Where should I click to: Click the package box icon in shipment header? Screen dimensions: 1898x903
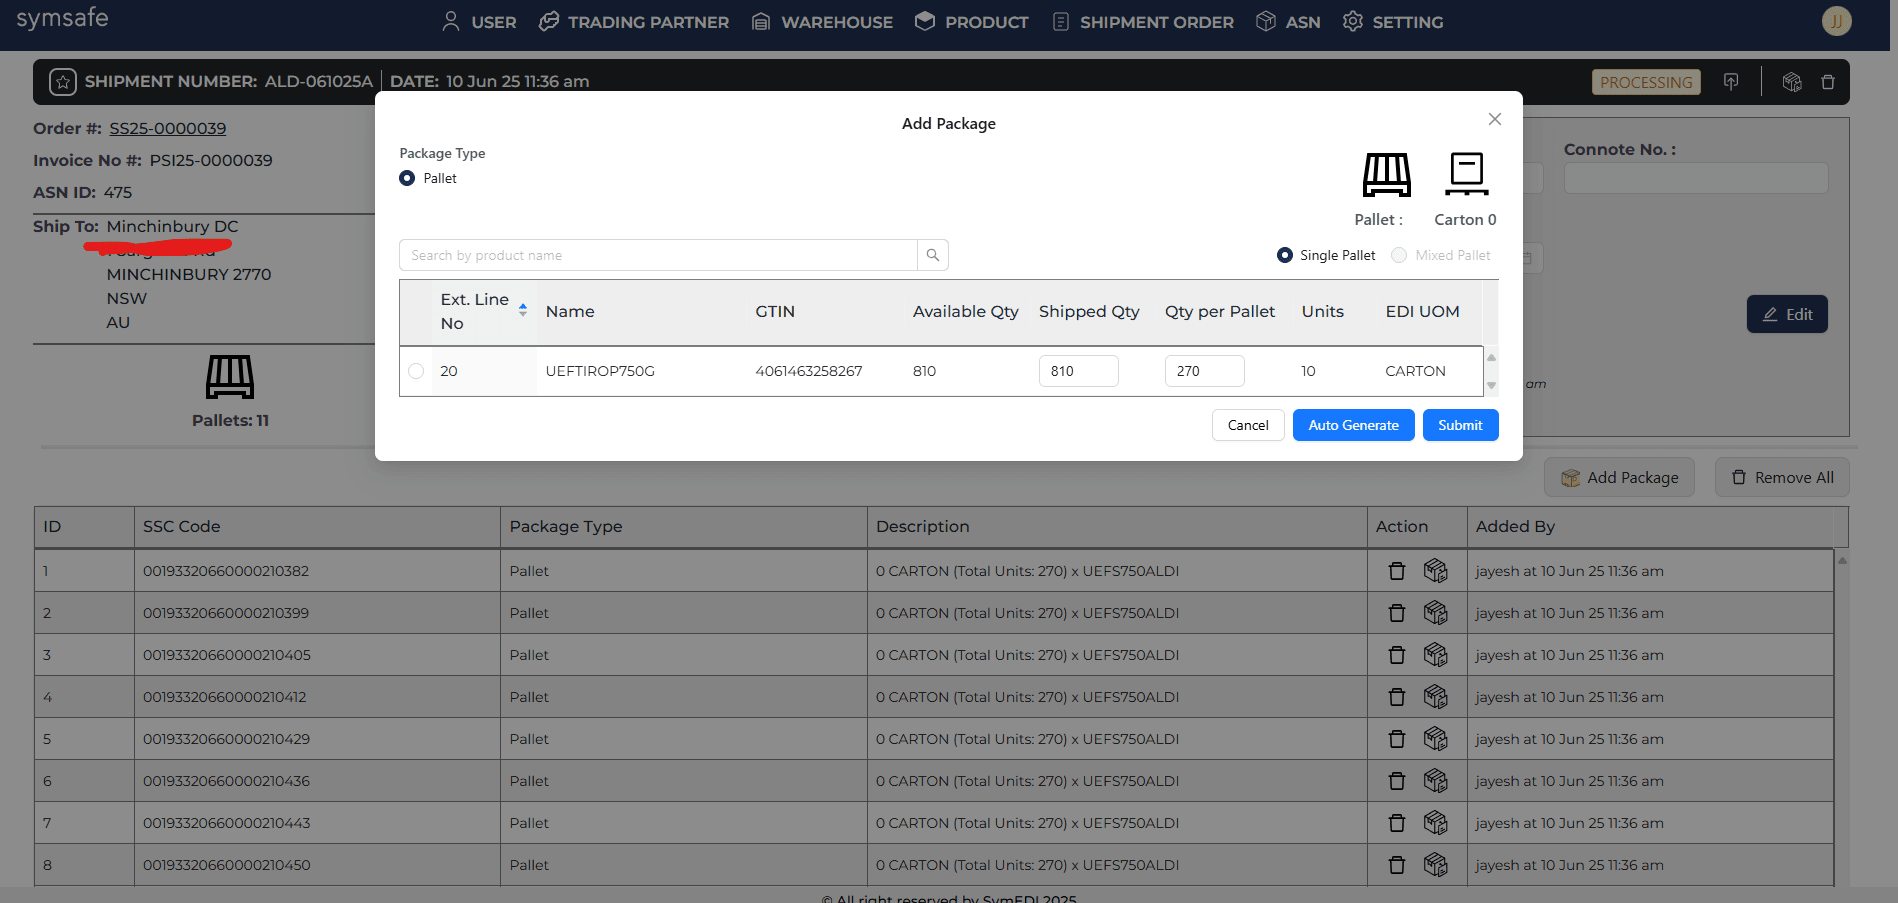pyautogui.click(x=1791, y=82)
